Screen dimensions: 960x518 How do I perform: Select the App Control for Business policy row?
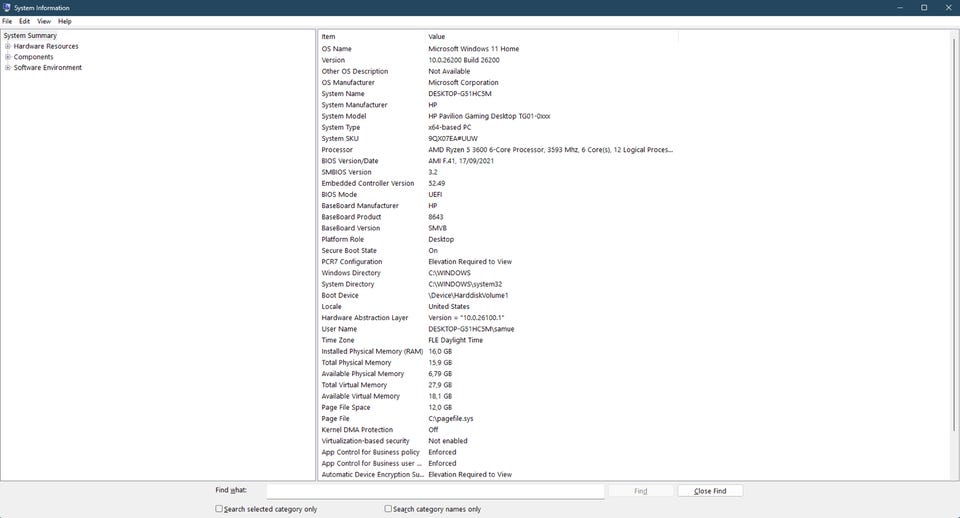[x=498, y=452]
